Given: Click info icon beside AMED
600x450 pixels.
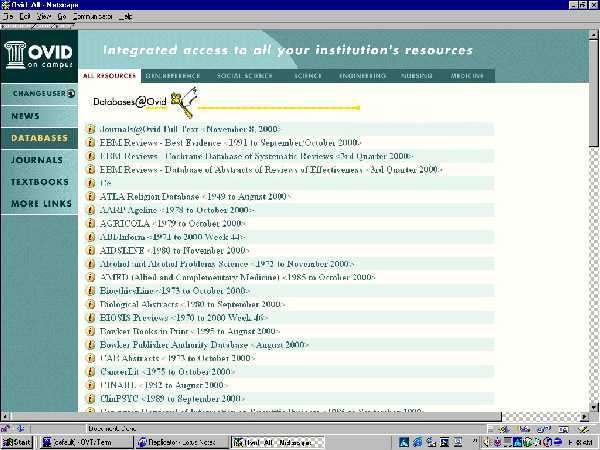Looking at the screenshot, I should [x=90, y=277].
